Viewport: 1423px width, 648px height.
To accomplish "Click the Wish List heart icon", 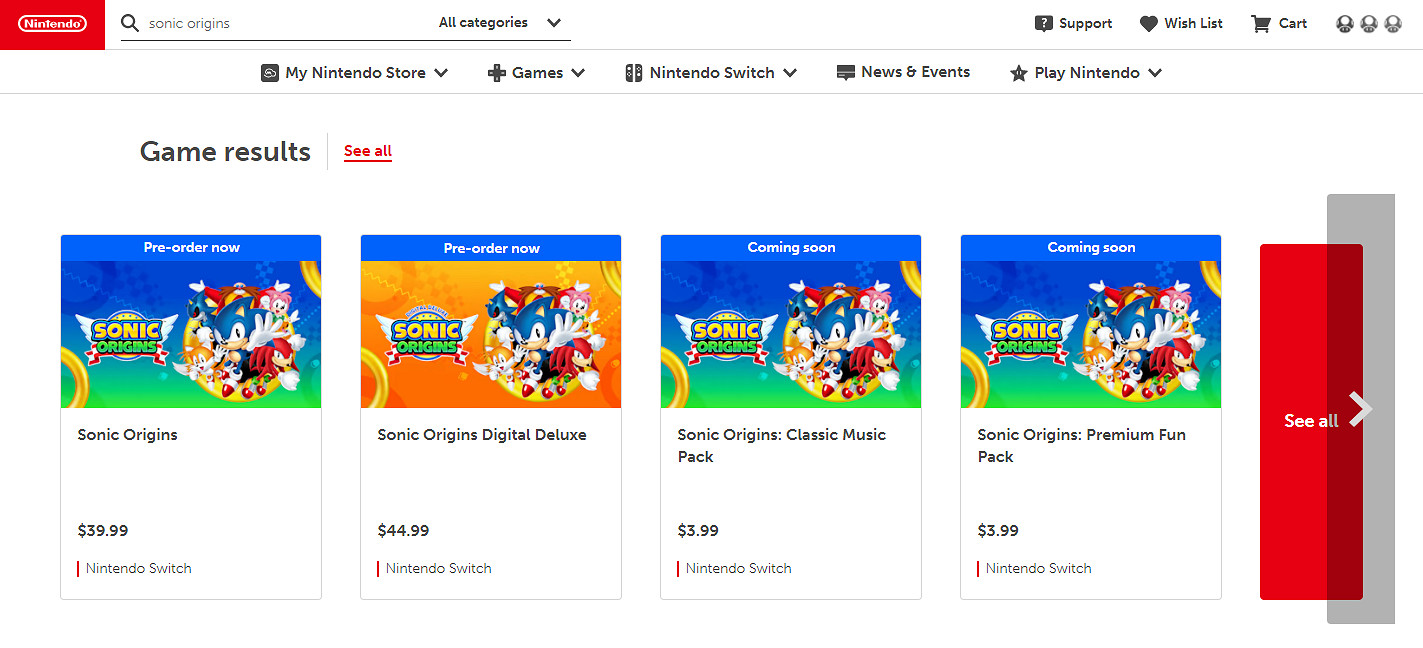I will (x=1149, y=23).
